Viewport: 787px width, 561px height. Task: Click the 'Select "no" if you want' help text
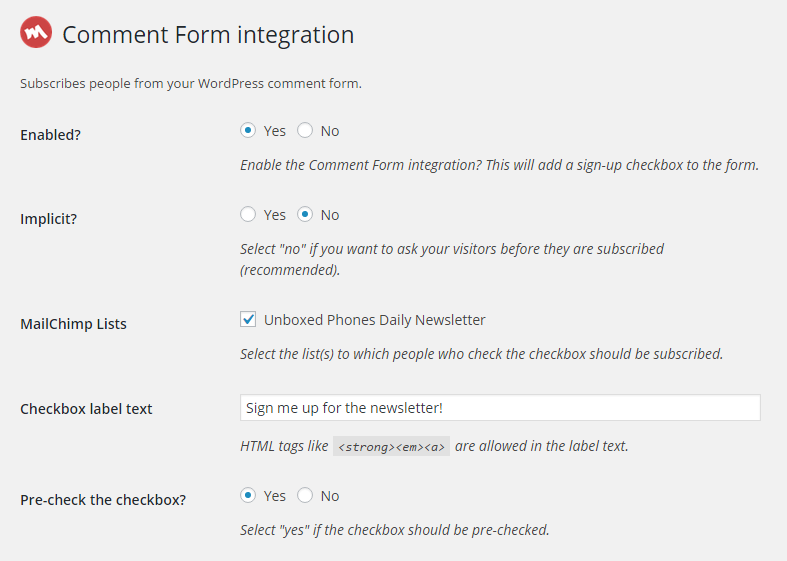[x=452, y=259]
